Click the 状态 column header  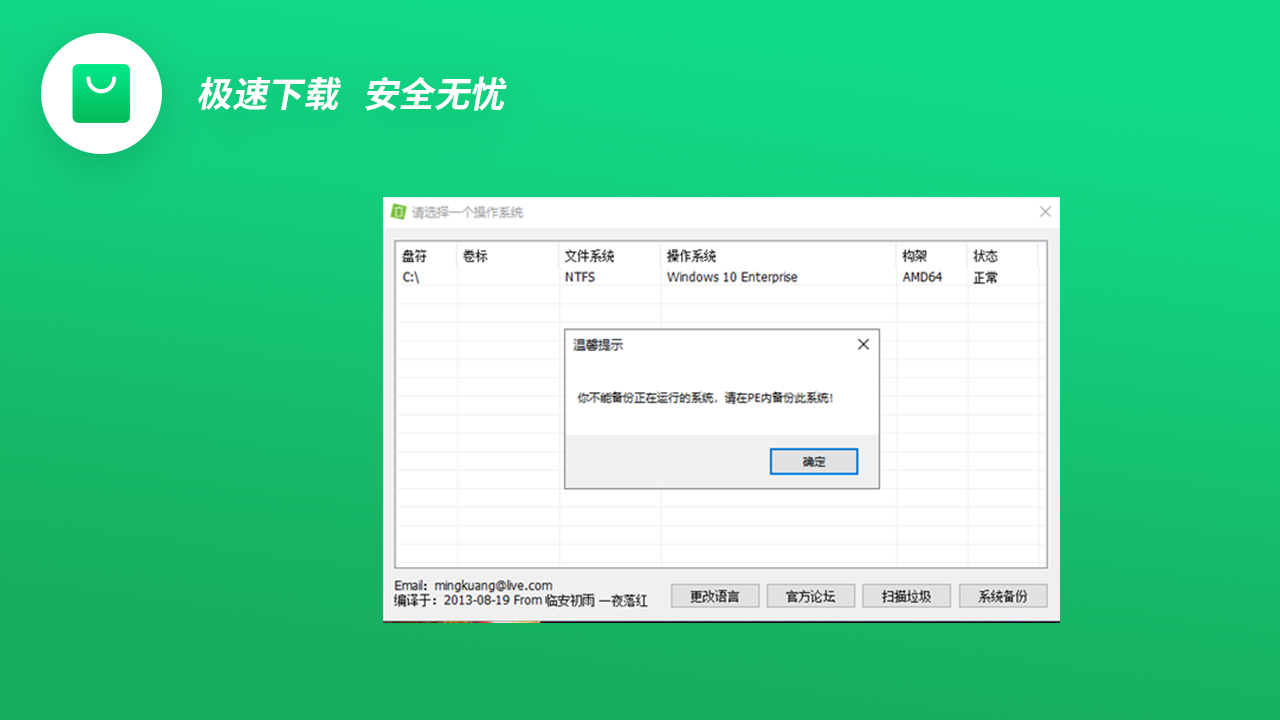point(985,256)
